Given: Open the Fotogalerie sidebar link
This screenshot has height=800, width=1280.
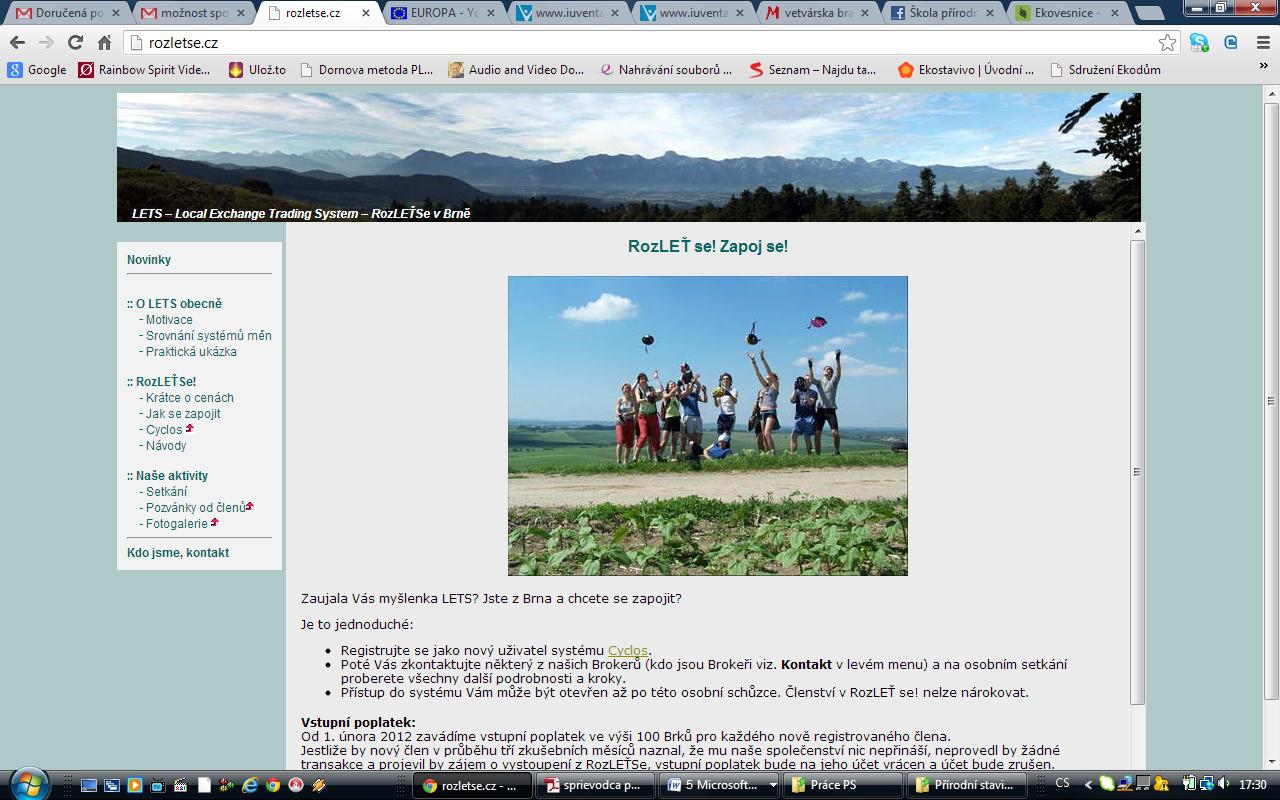Looking at the screenshot, I should click(x=177, y=524).
